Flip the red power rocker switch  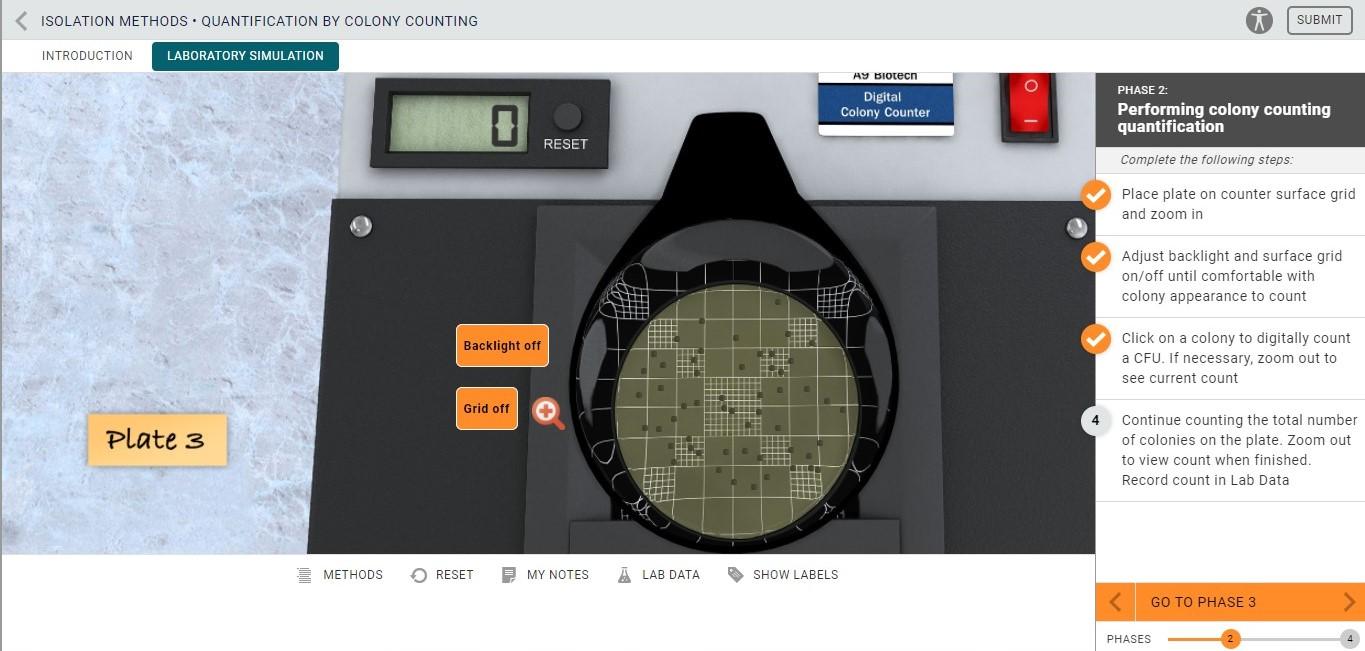[1029, 110]
